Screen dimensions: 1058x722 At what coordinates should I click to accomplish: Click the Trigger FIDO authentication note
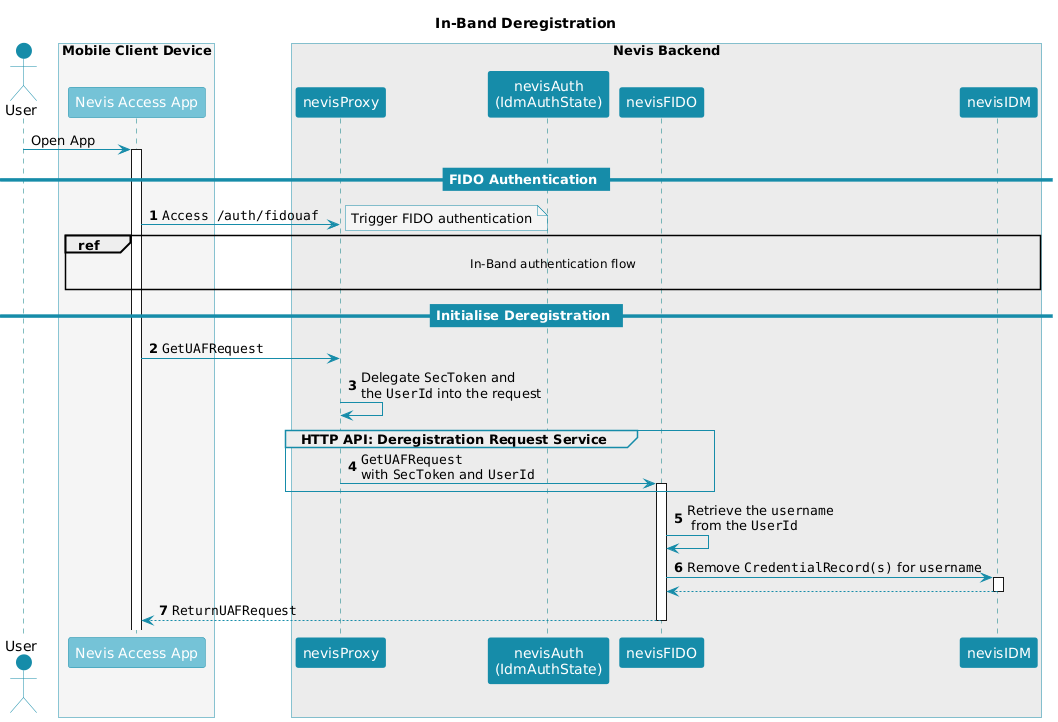[446, 218]
